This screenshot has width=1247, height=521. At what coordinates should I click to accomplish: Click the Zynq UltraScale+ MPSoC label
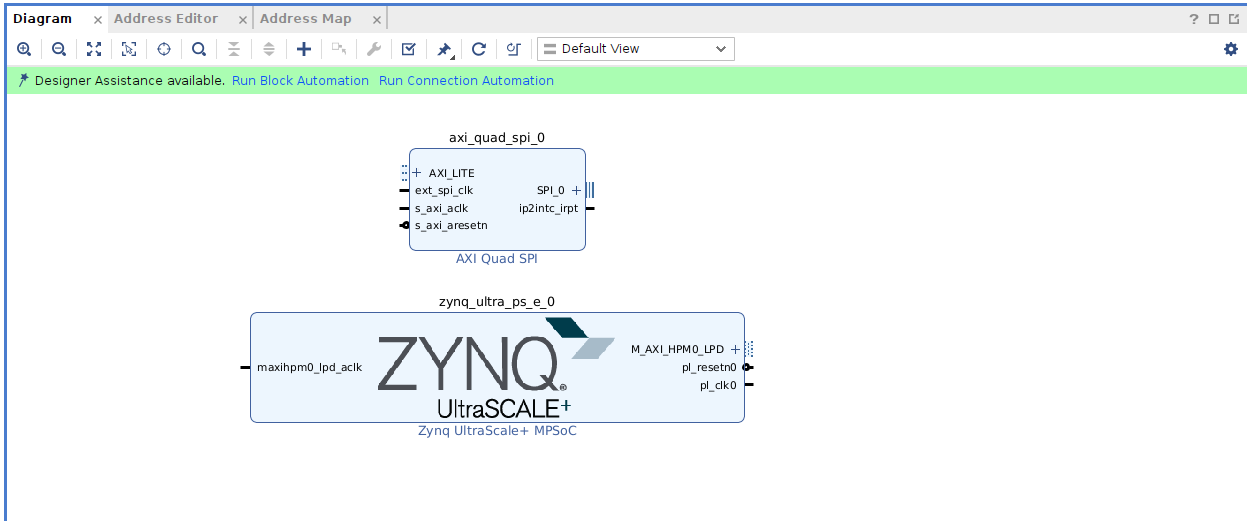tap(497, 431)
